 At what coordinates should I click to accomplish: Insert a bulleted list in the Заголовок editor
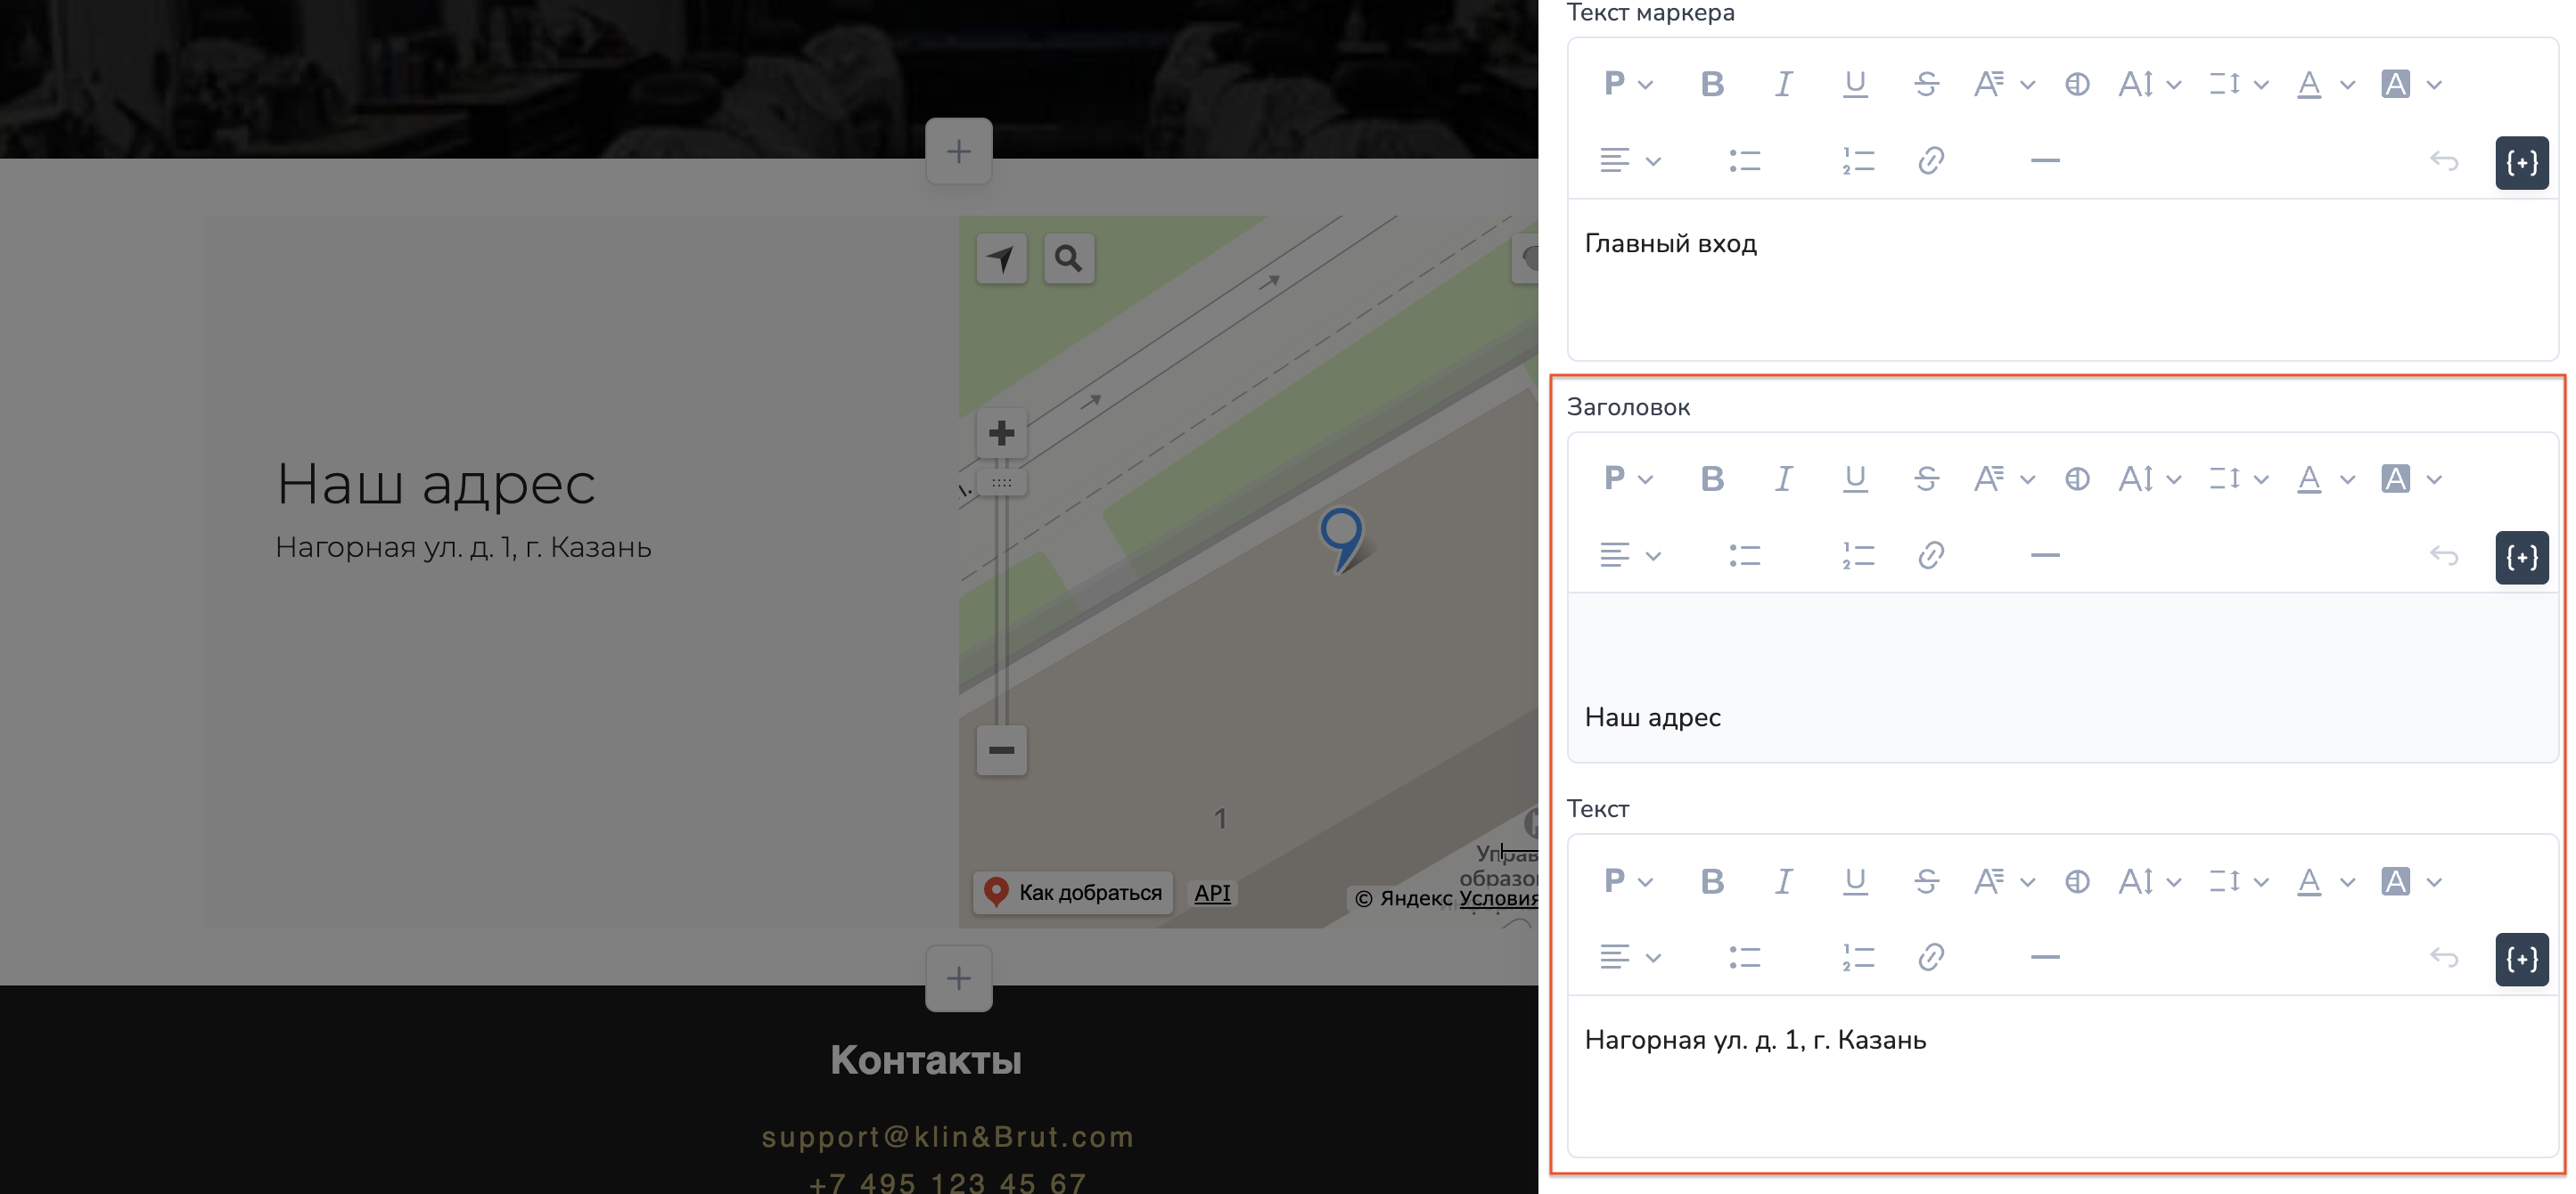[1744, 556]
